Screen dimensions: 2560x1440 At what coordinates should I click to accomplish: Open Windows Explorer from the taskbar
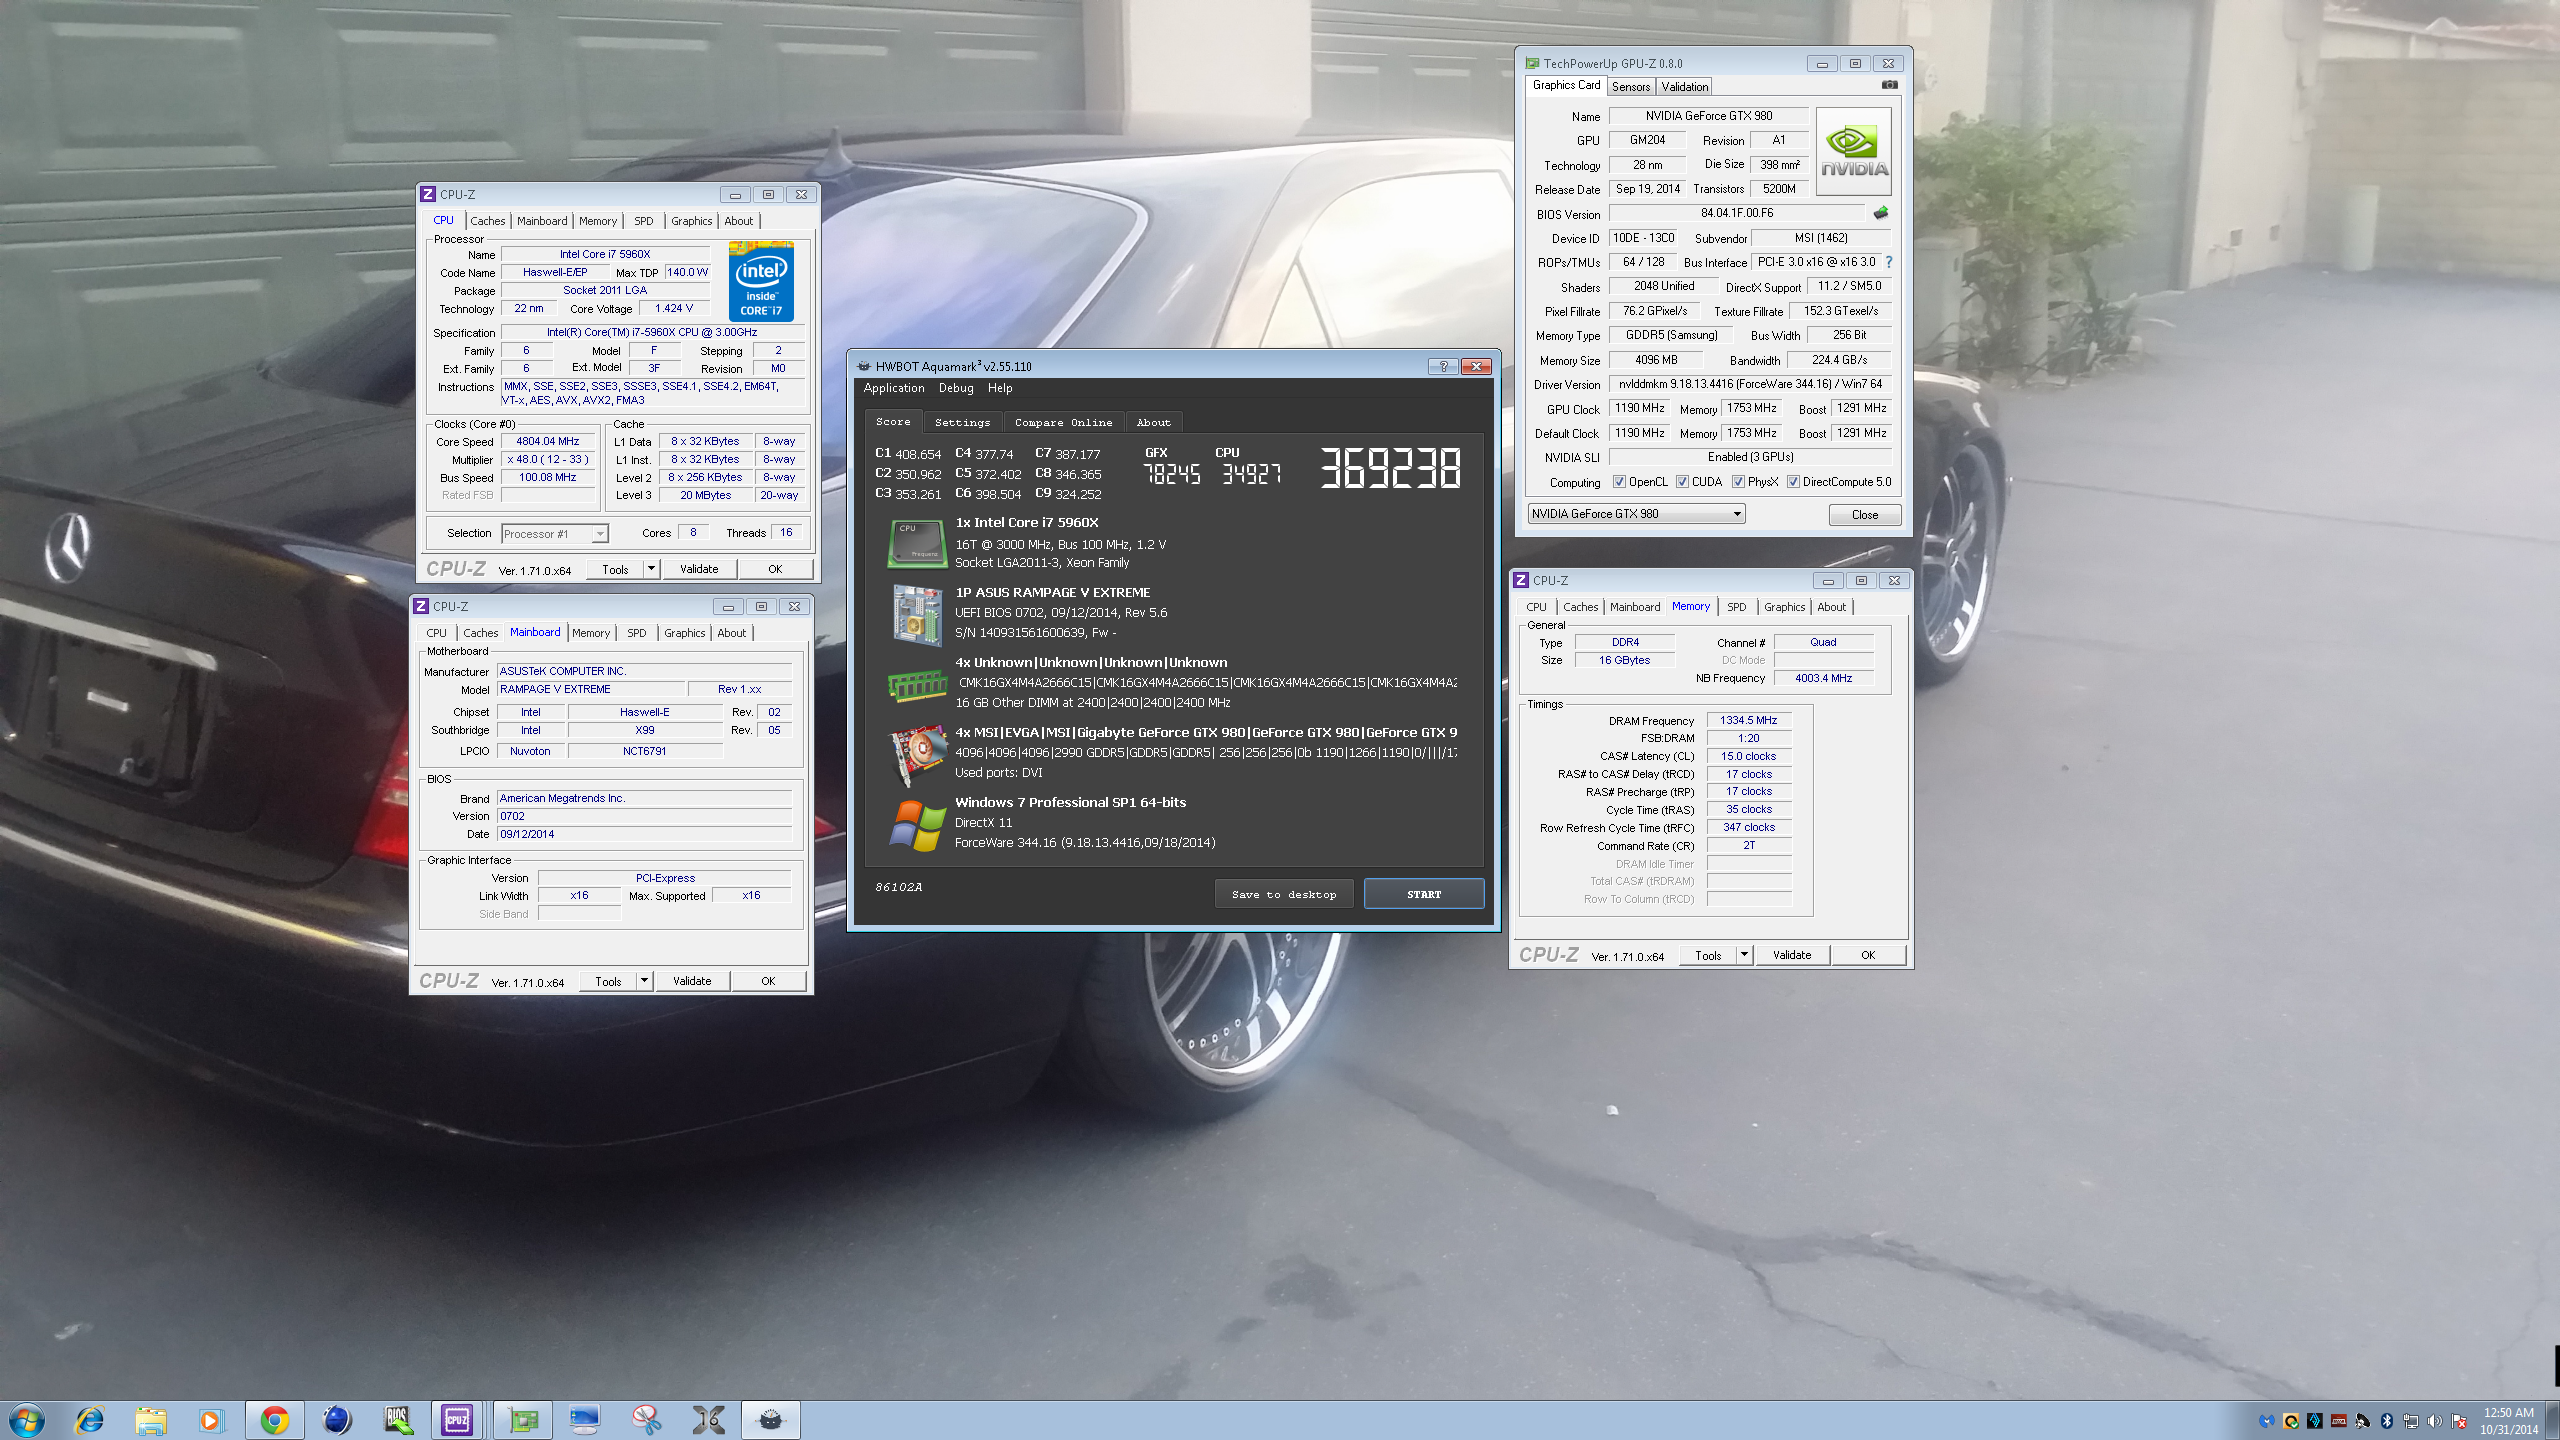151,1419
